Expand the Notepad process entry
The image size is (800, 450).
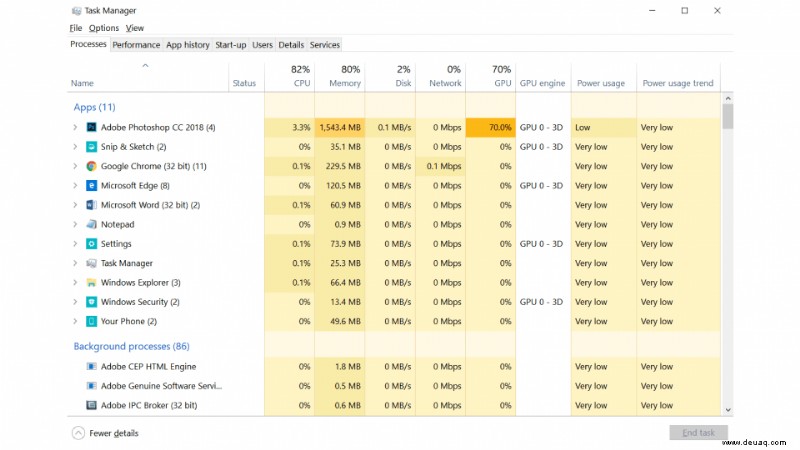75,224
